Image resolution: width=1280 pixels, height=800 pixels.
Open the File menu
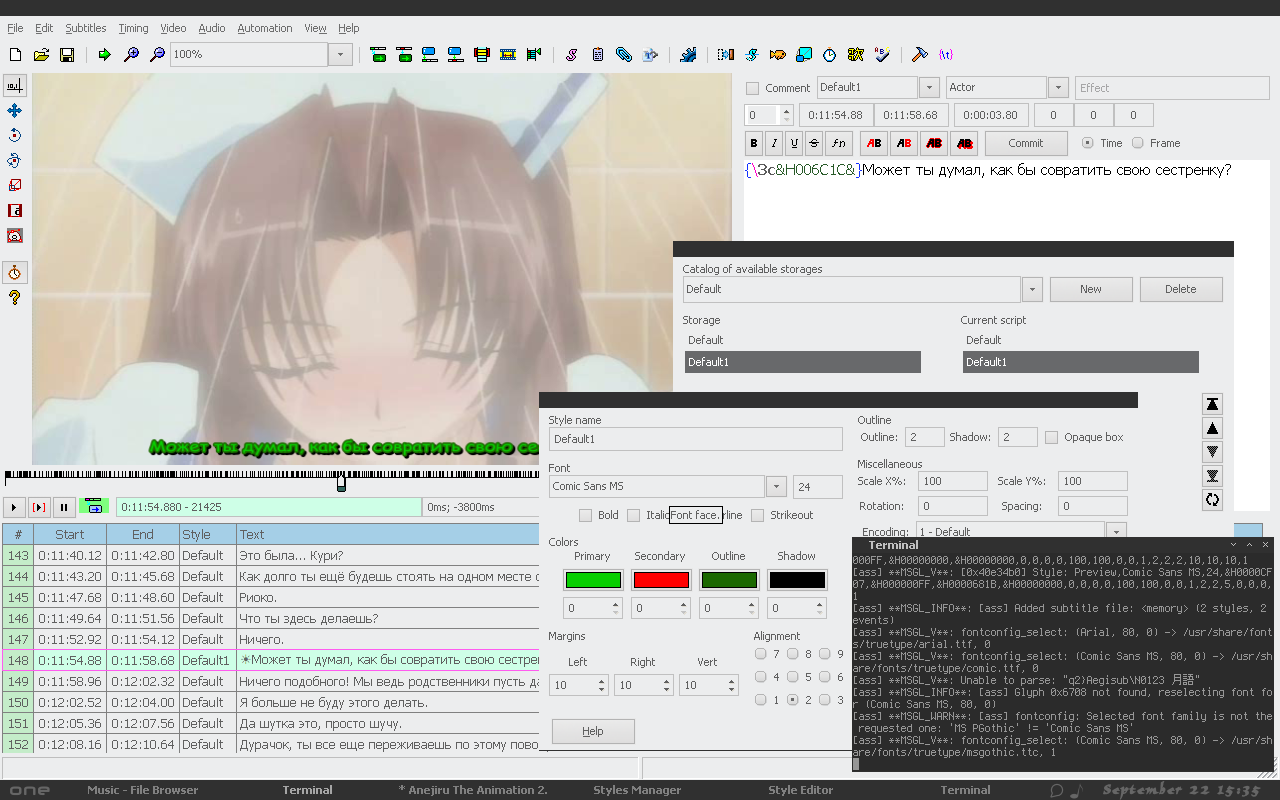[x=15, y=28]
